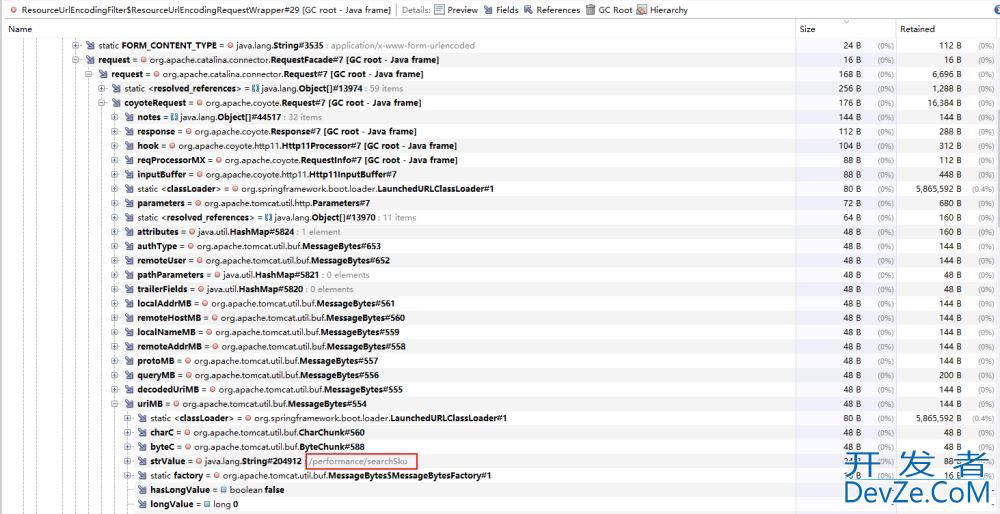Collapse the connector.Request#7 request node
1000x514 pixels.
(89, 74)
